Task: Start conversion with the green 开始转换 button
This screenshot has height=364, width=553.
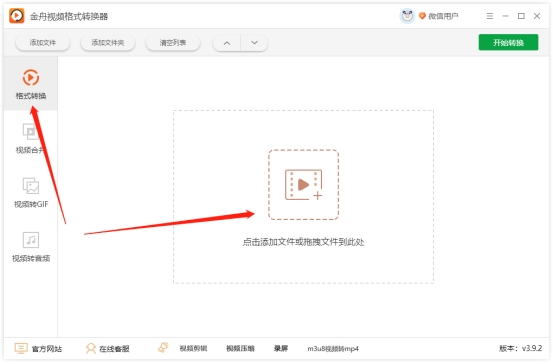Action: click(508, 42)
